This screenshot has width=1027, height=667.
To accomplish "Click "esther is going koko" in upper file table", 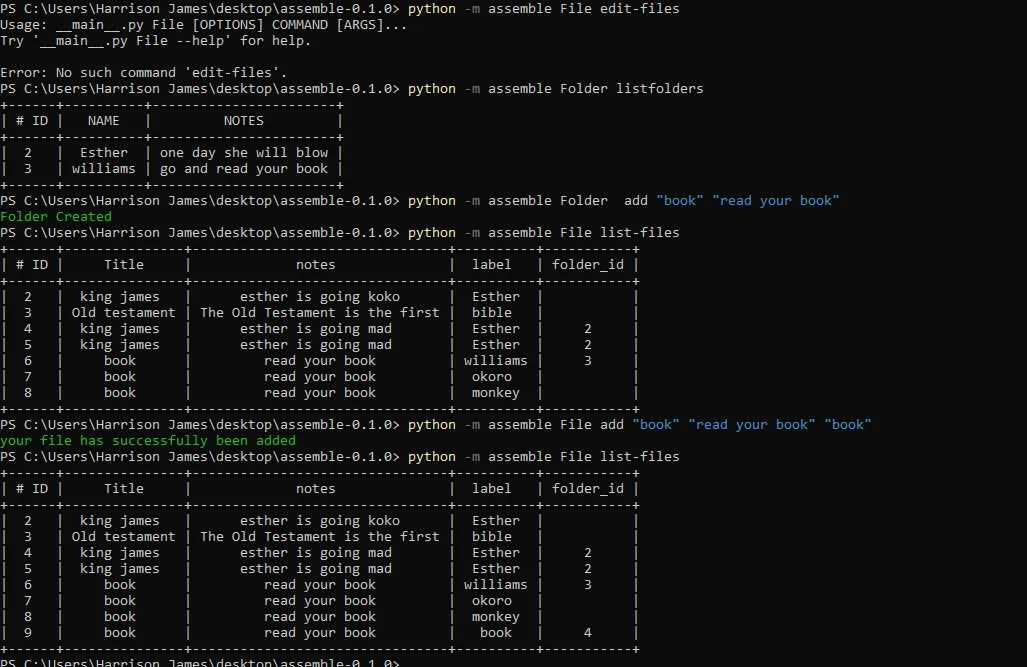I will coord(320,297).
